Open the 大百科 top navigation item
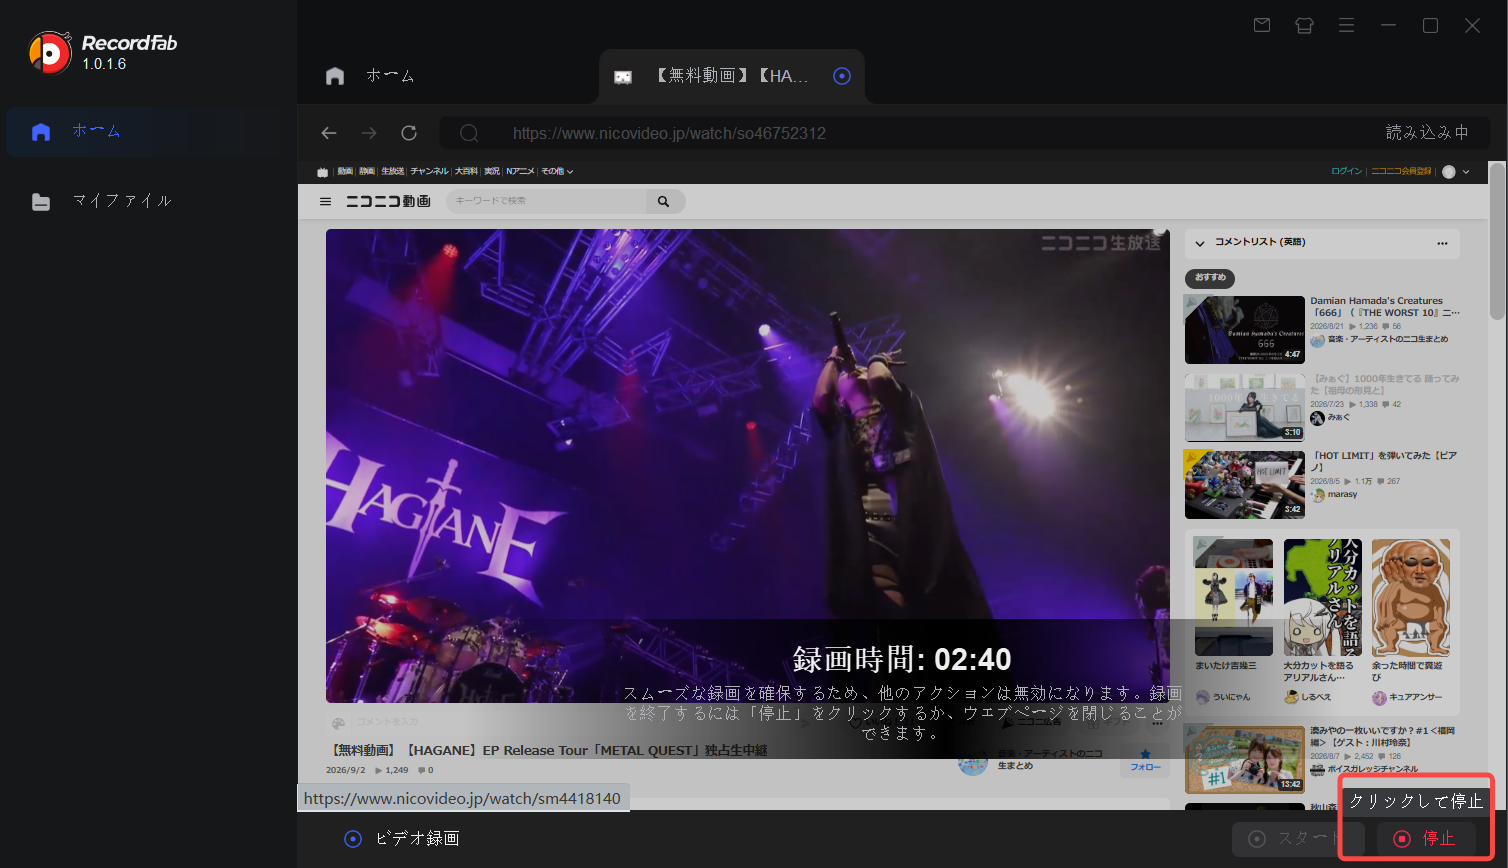This screenshot has width=1508, height=868. point(466,171)
